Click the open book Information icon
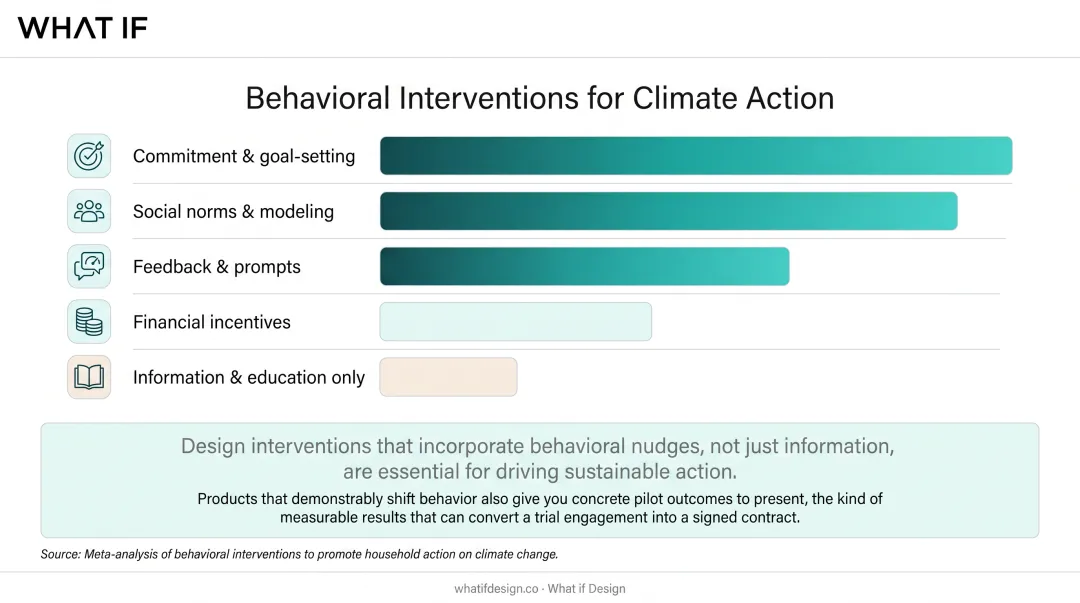The image size is (1080, 603). tap(89, 377)
